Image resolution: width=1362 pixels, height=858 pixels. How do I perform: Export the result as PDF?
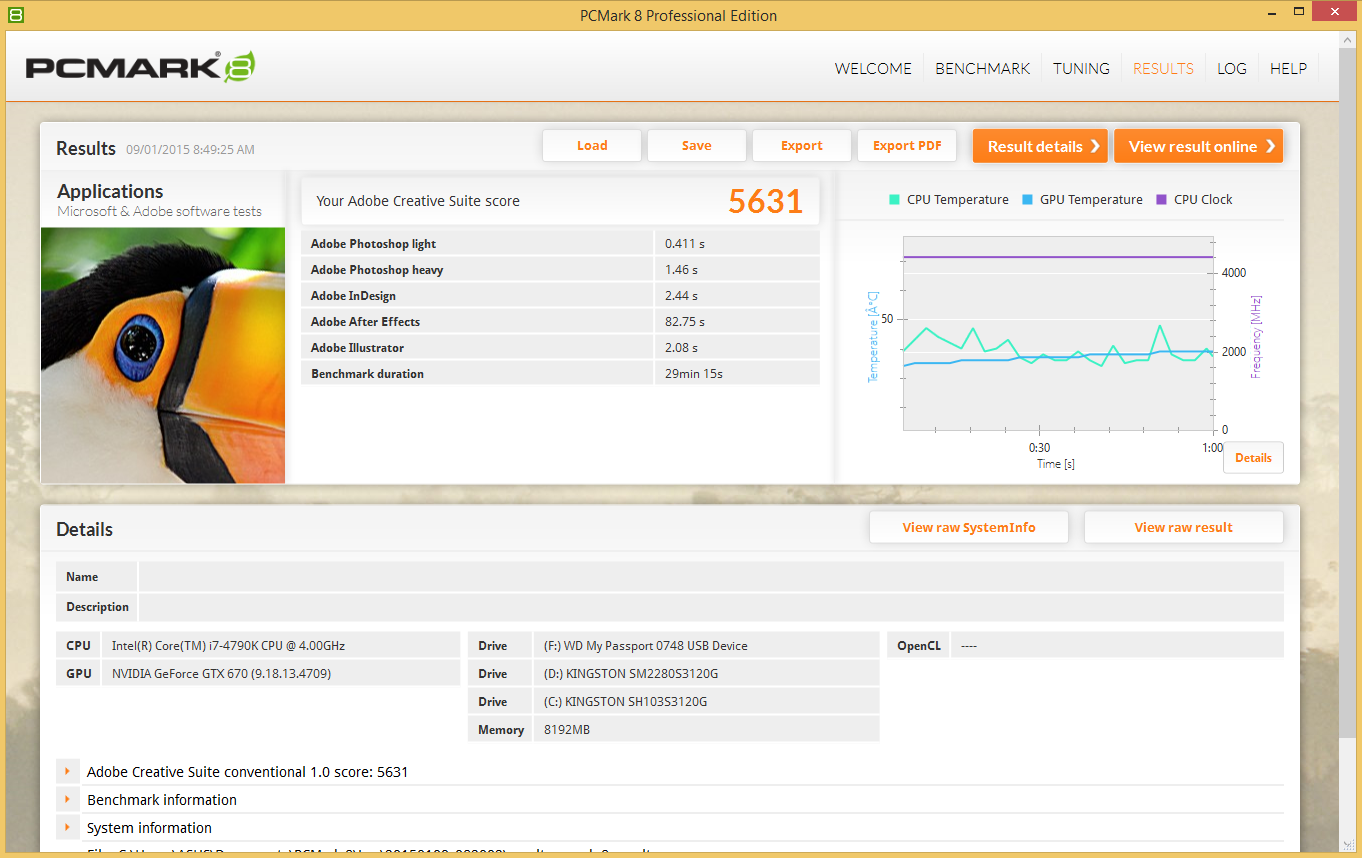[907, 146]
